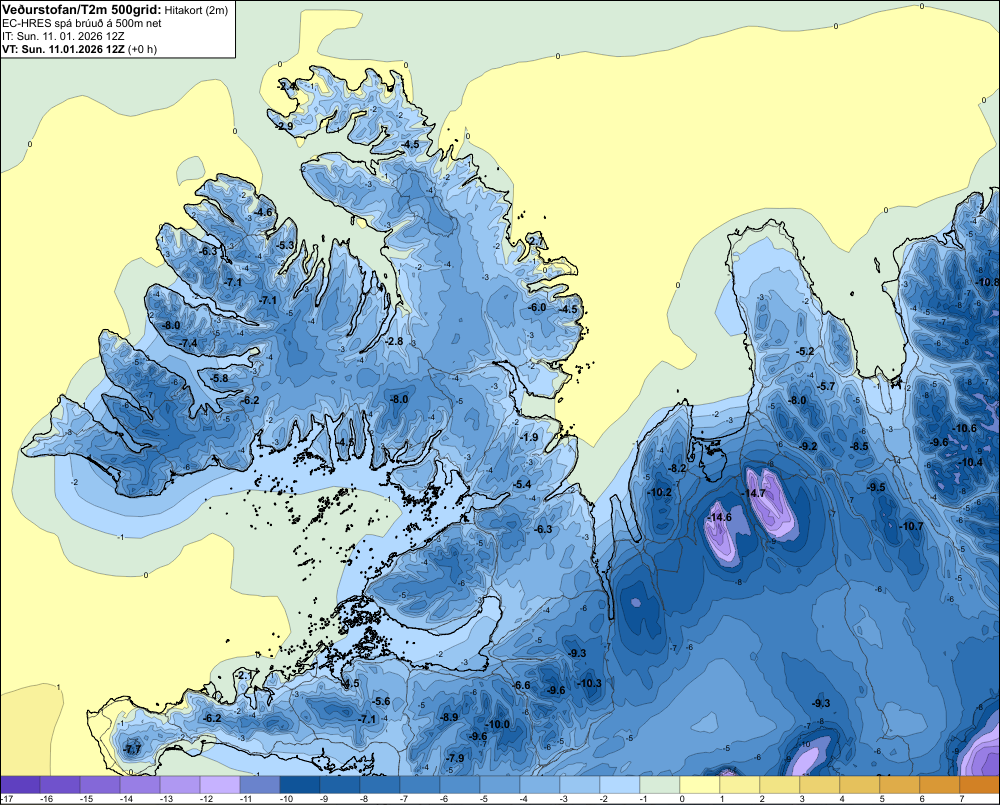The width and height of the screenshot is (1000, 805).
Task: Click the -10.6 temperature label
Action: point(964,428)
